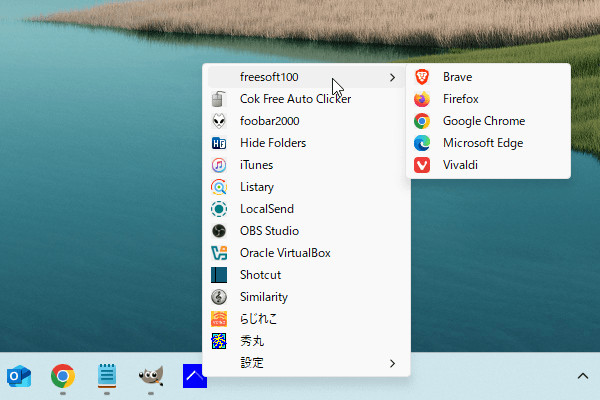
Task: Open the notepad app in the taskbar
Action: [107, 375]
